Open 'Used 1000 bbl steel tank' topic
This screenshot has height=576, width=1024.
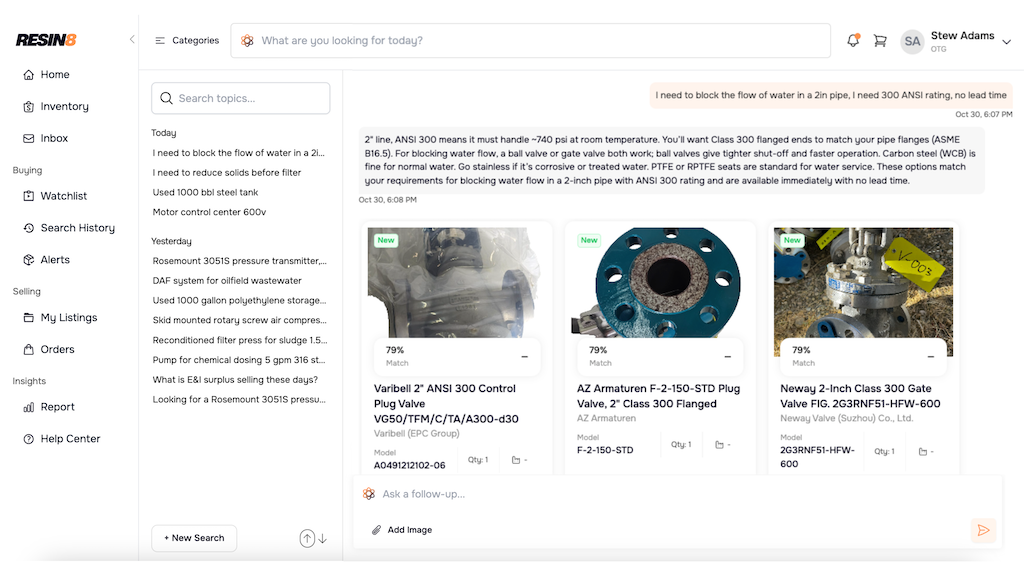pyautogui.click(x=205, y=192)
